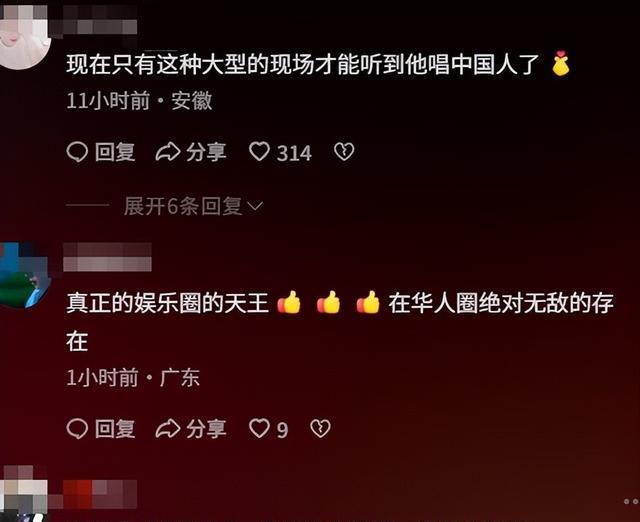This screenshot has width=640, height=522.
Task: Click the first commenter's blurred username
Action: point(100,20)
